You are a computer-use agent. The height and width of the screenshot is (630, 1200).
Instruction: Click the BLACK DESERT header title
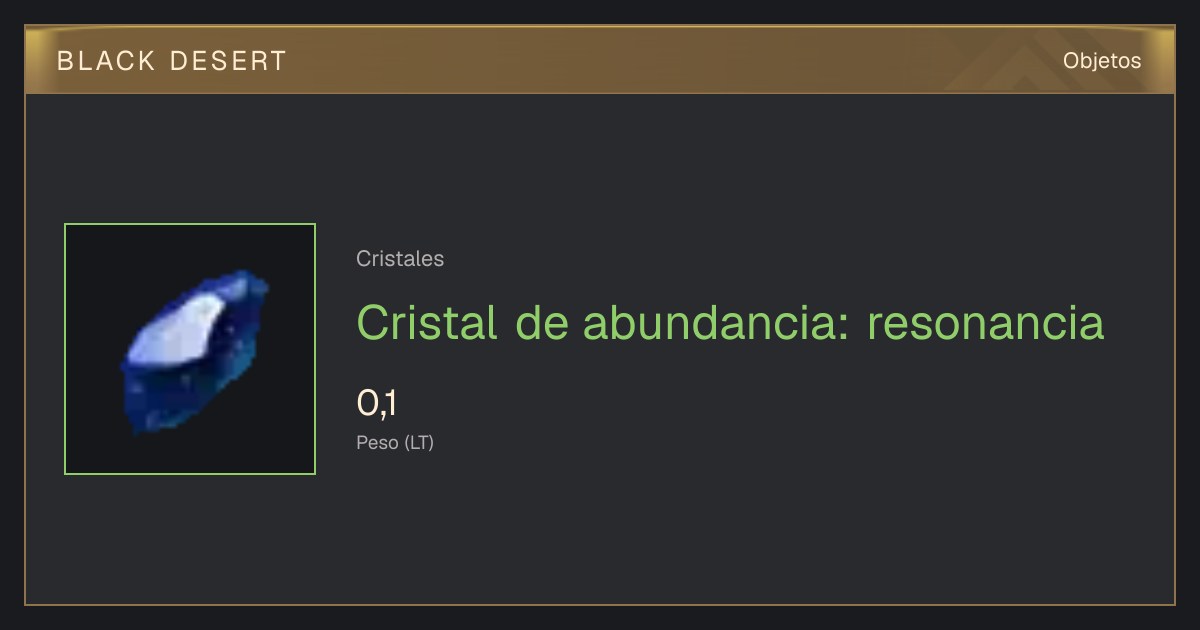tap(172, 61)
